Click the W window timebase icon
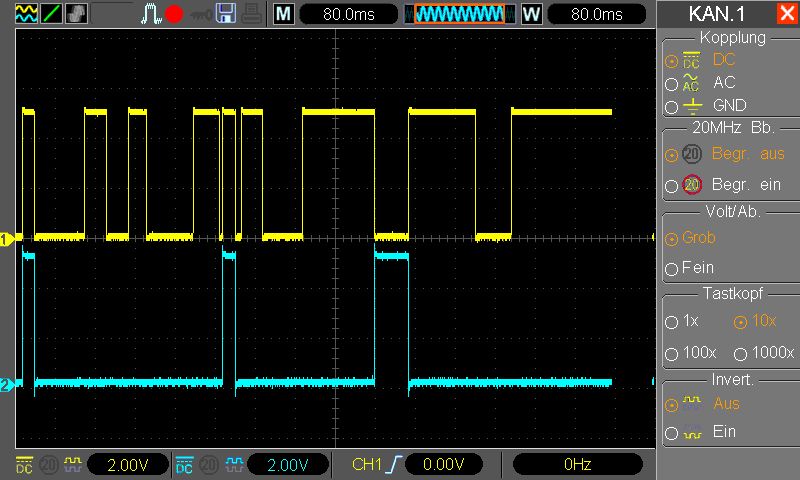The image size is (800, 480). (531, 14)
